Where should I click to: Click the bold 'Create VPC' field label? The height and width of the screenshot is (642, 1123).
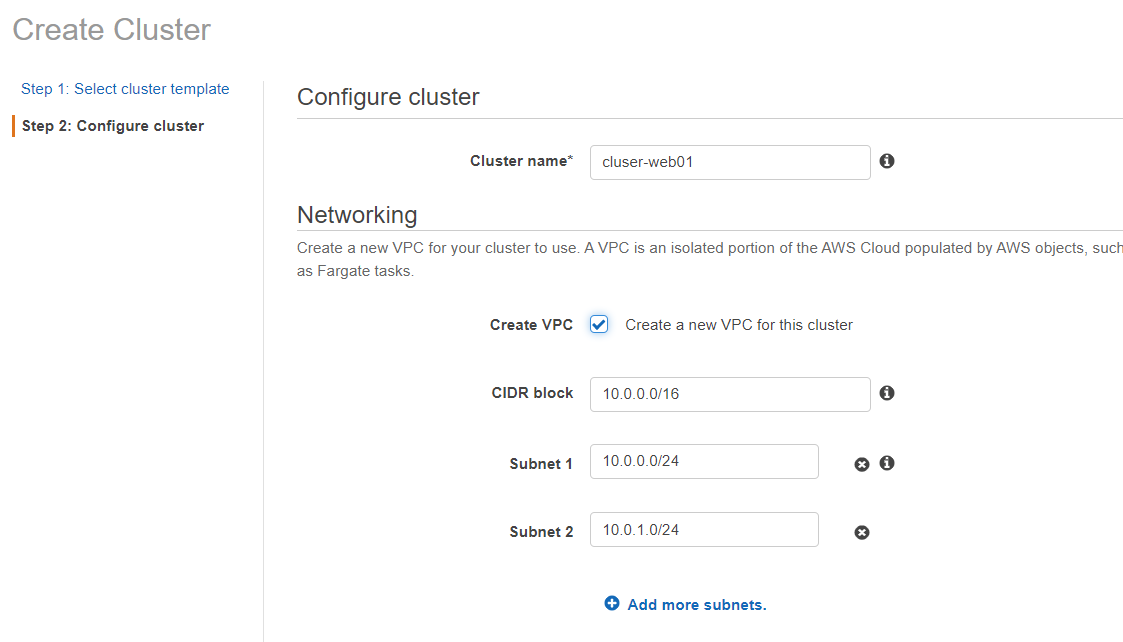click(531, 325)
